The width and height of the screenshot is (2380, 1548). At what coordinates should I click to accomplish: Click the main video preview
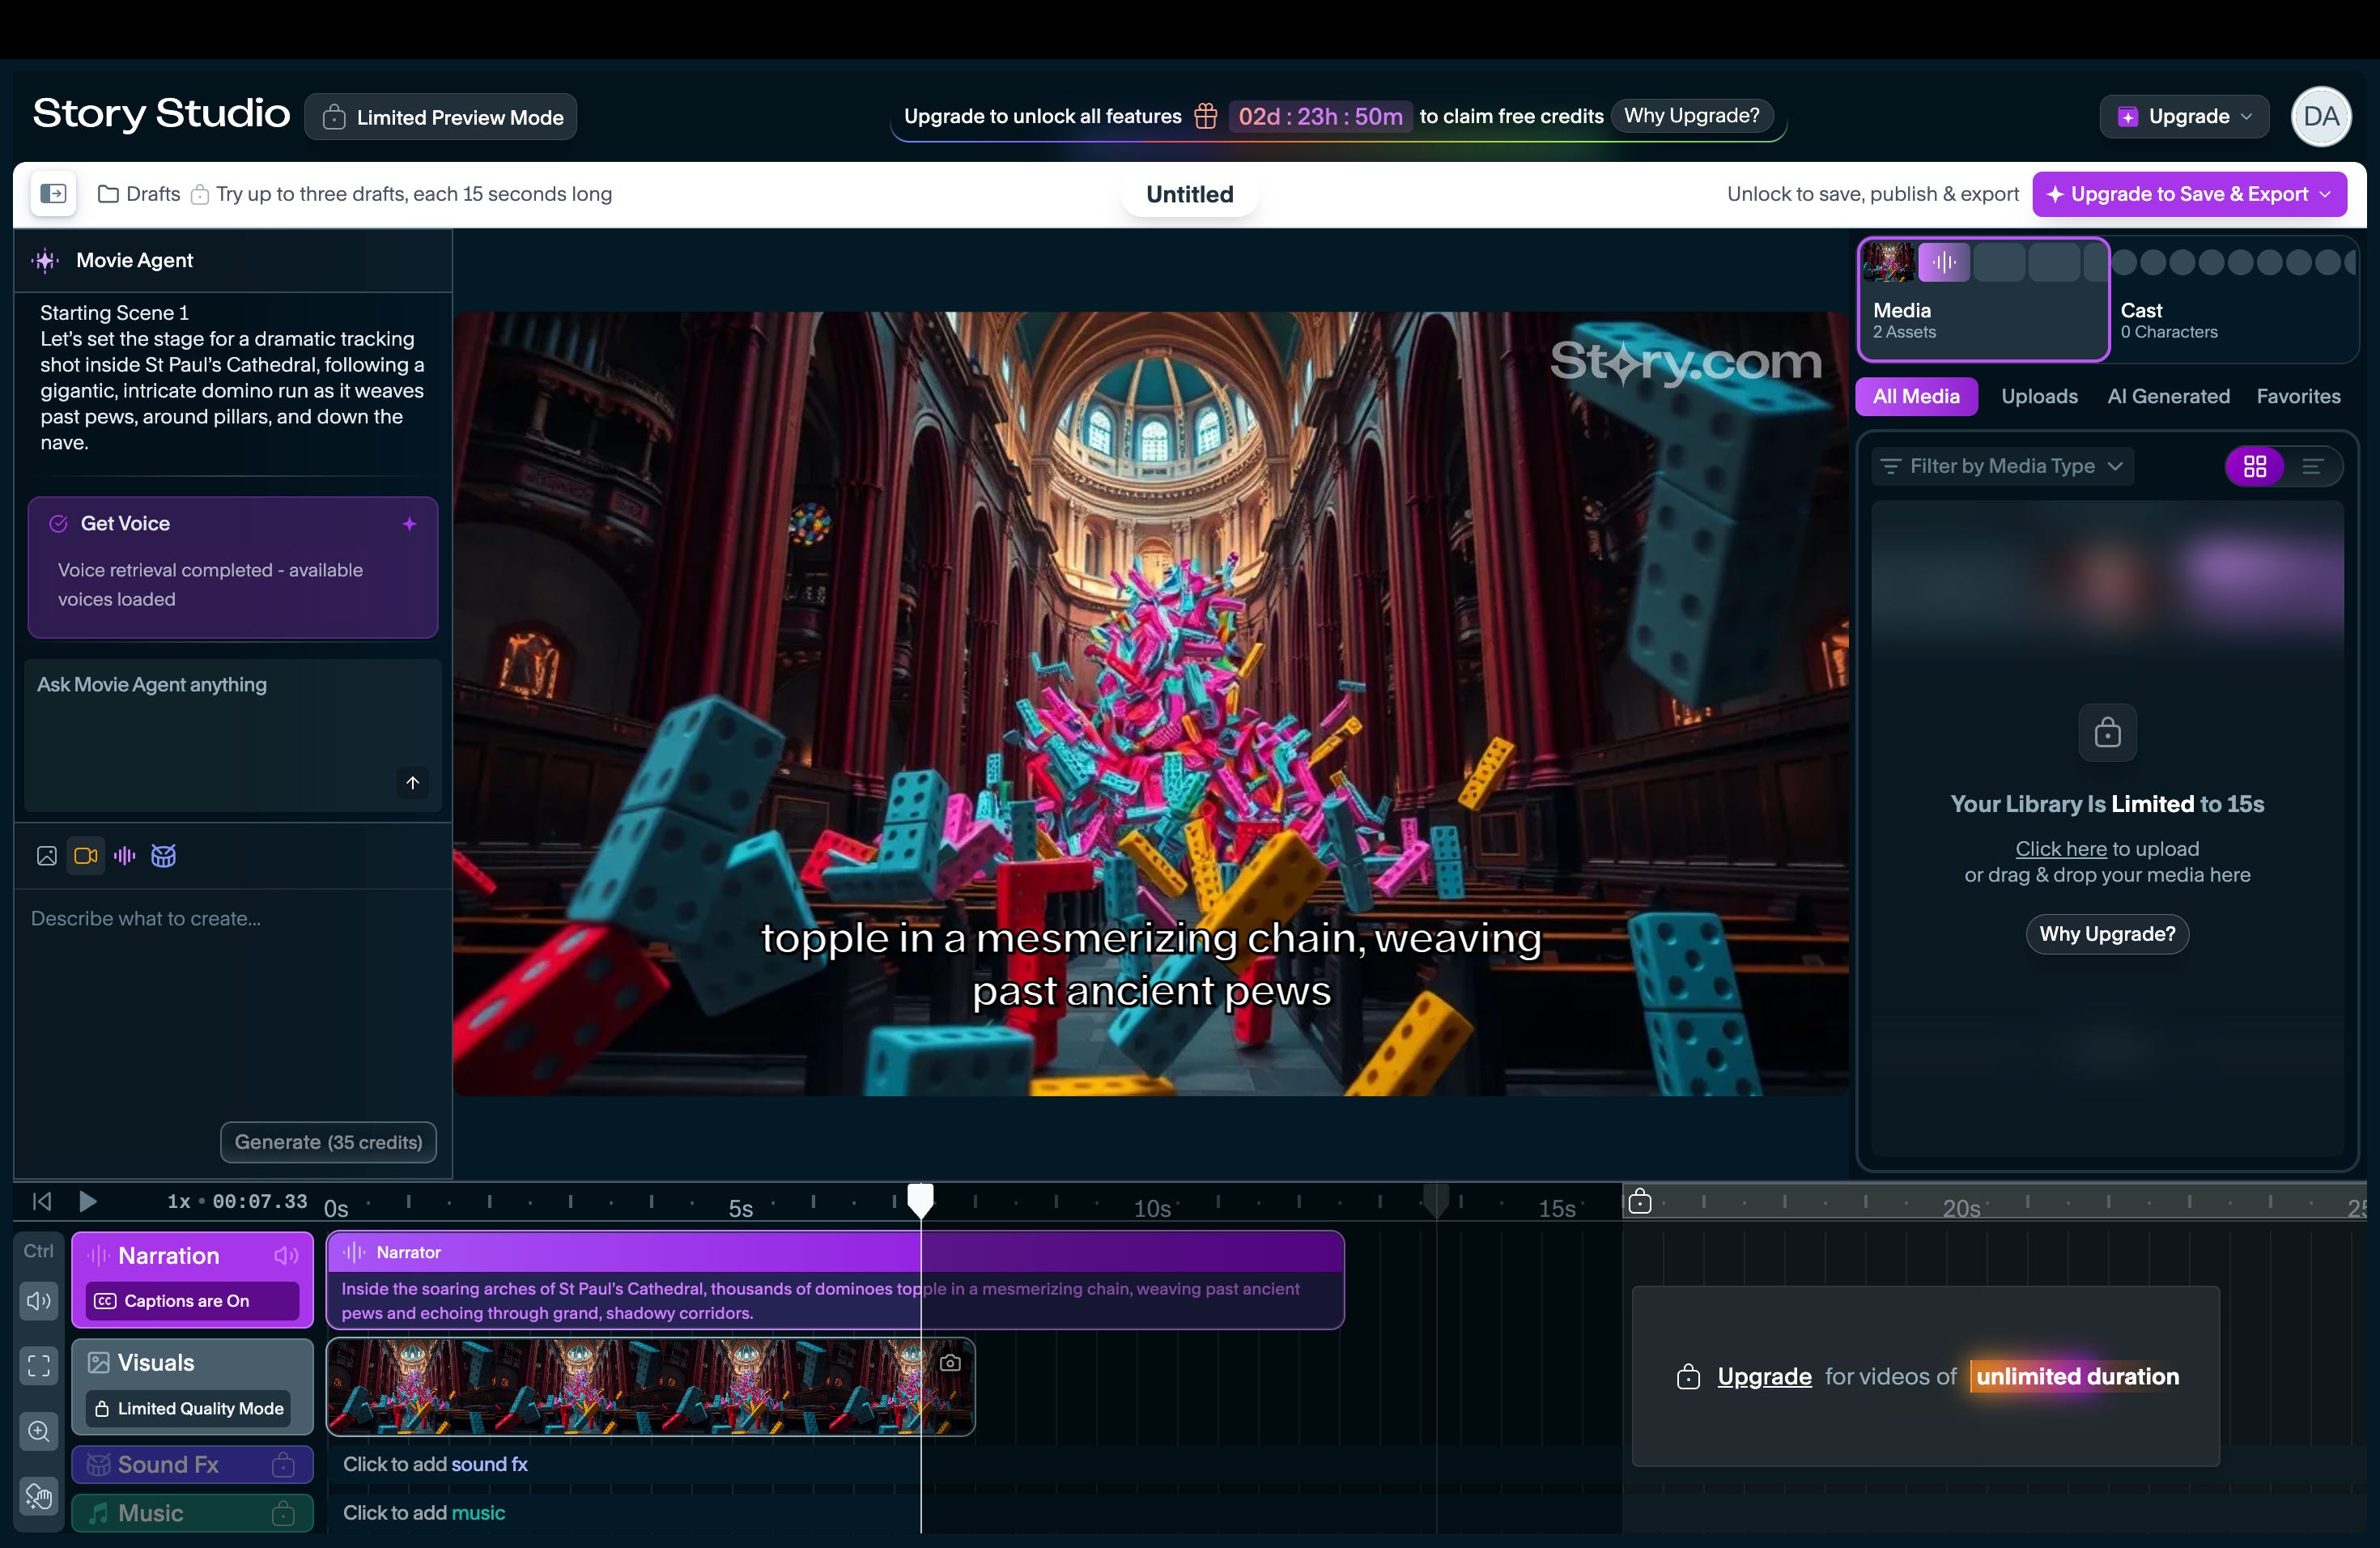click(1150, 703)
